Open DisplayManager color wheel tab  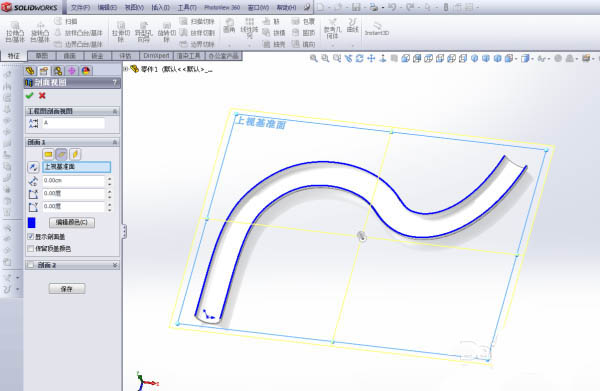86,71
